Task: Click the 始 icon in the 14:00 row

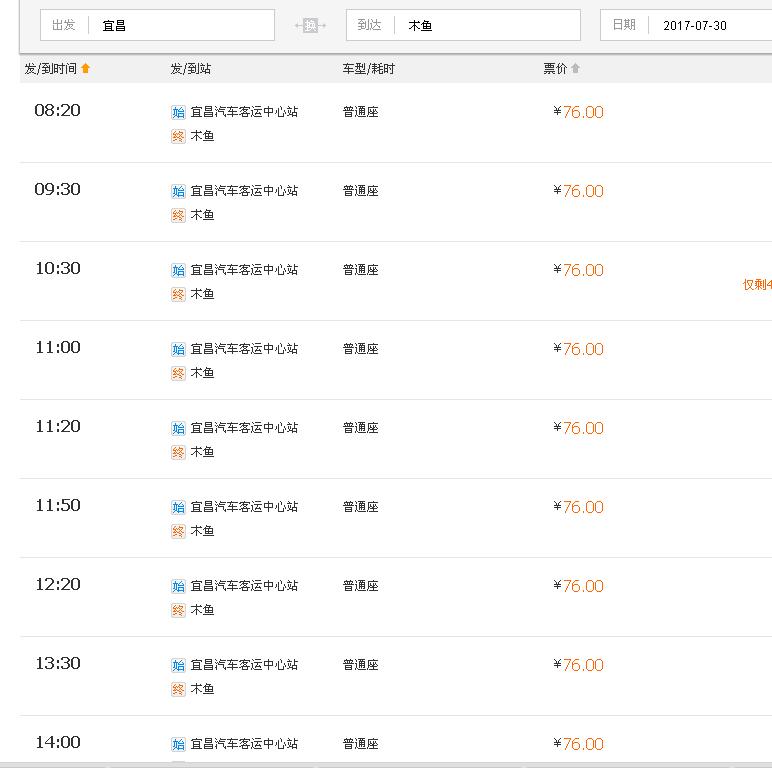Action: (x=178, y=744)
